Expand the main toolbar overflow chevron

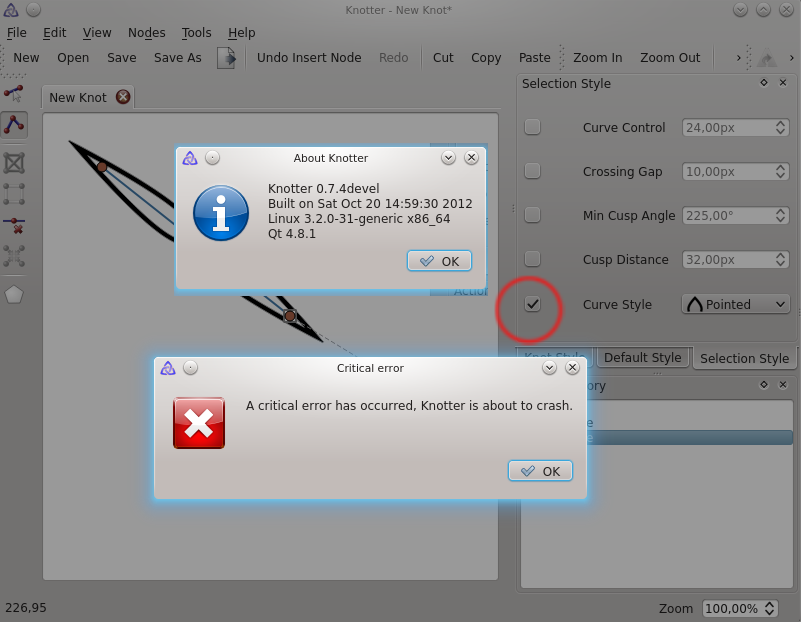pyautogui.click(x=738, y=58)
